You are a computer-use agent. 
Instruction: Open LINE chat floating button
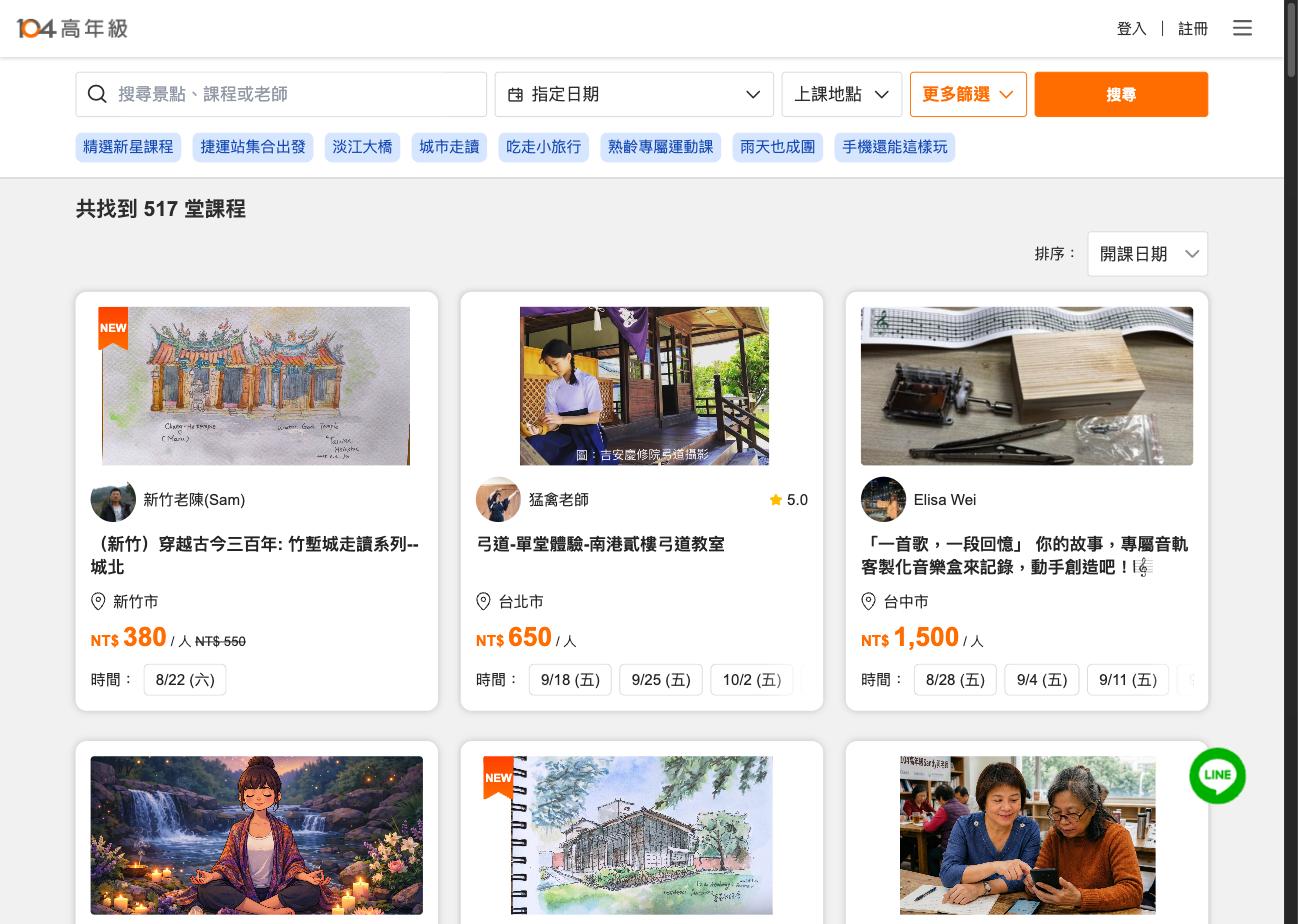point(1217,775)
